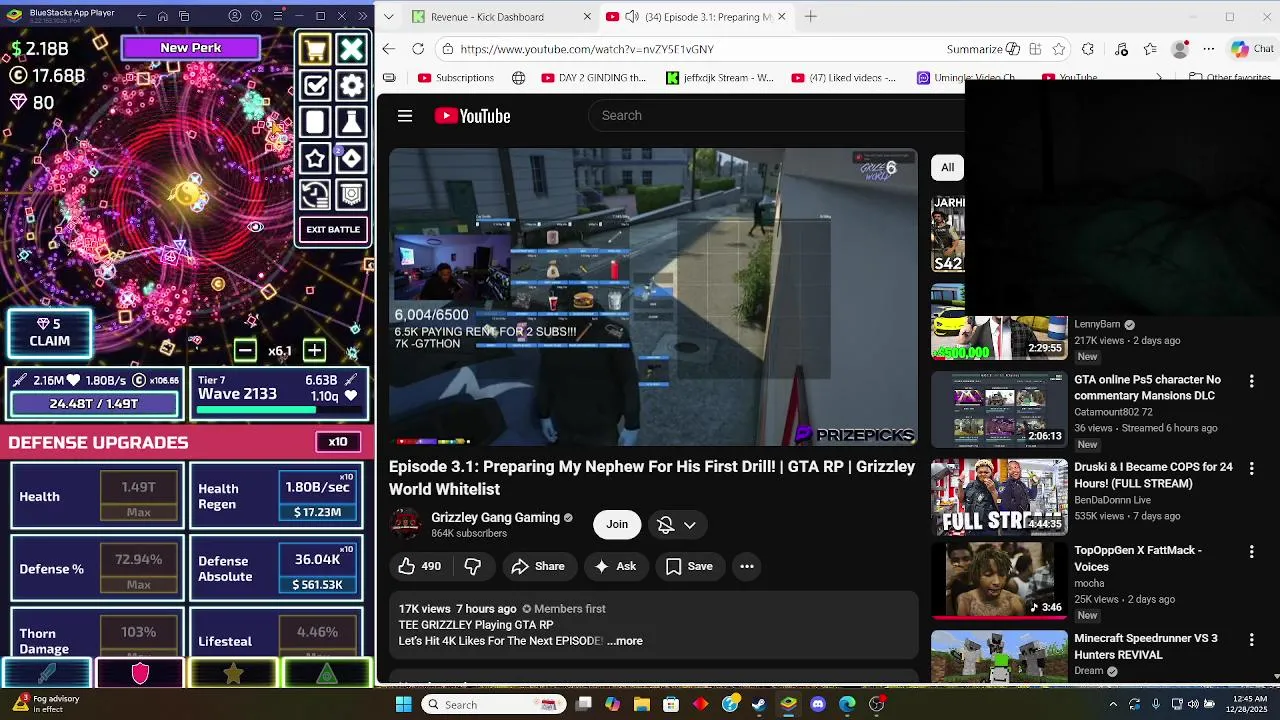Click the Ask button under video
Image resolution: width=1280 pixels, height=720 pixels.
[615, 566]
